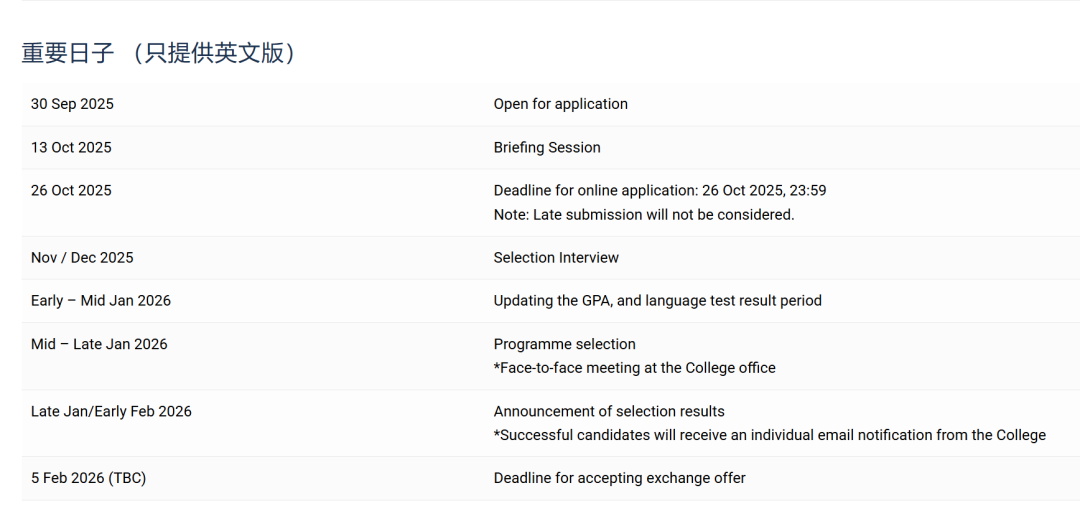Click the Updating the GPA text
The width and height of the screenshot is (1080, 516).
[657, 300]
